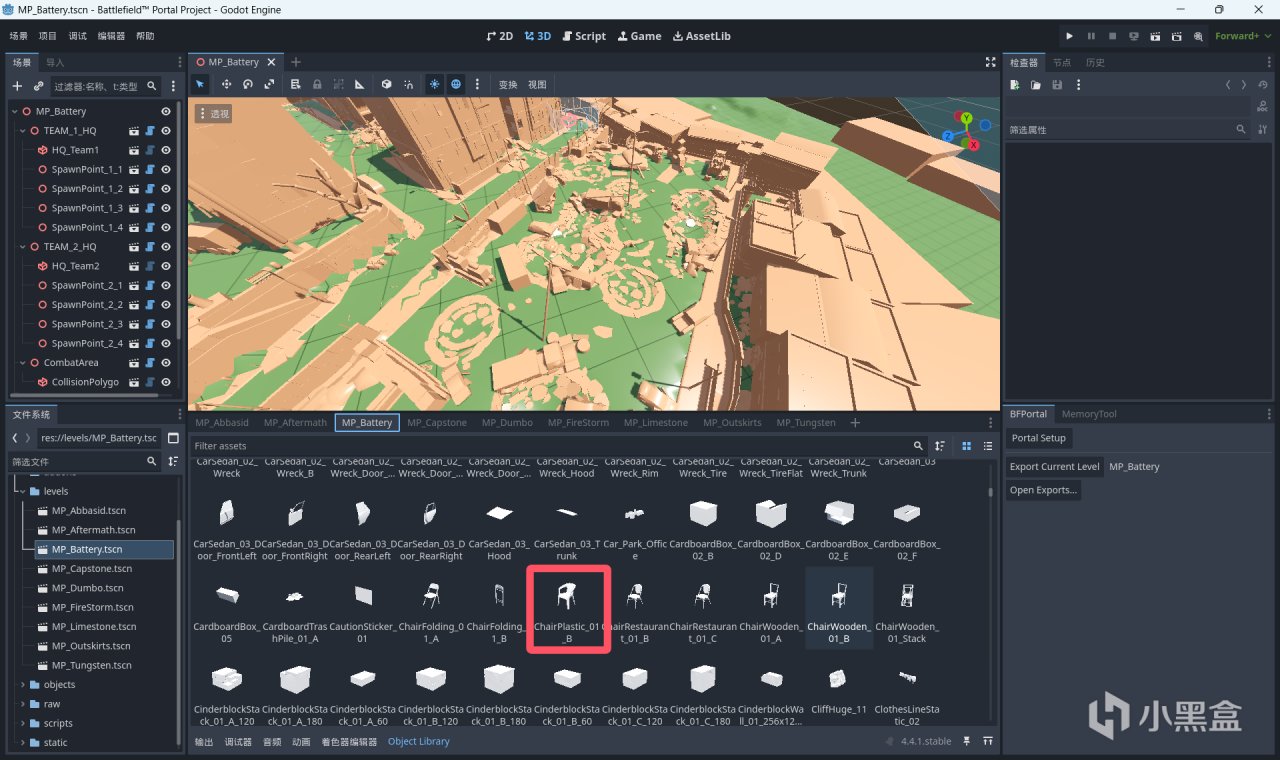Switch to the Script workspace
Image resolution: width=1280 pixels, height=760 pixels.
click(583, 36)
